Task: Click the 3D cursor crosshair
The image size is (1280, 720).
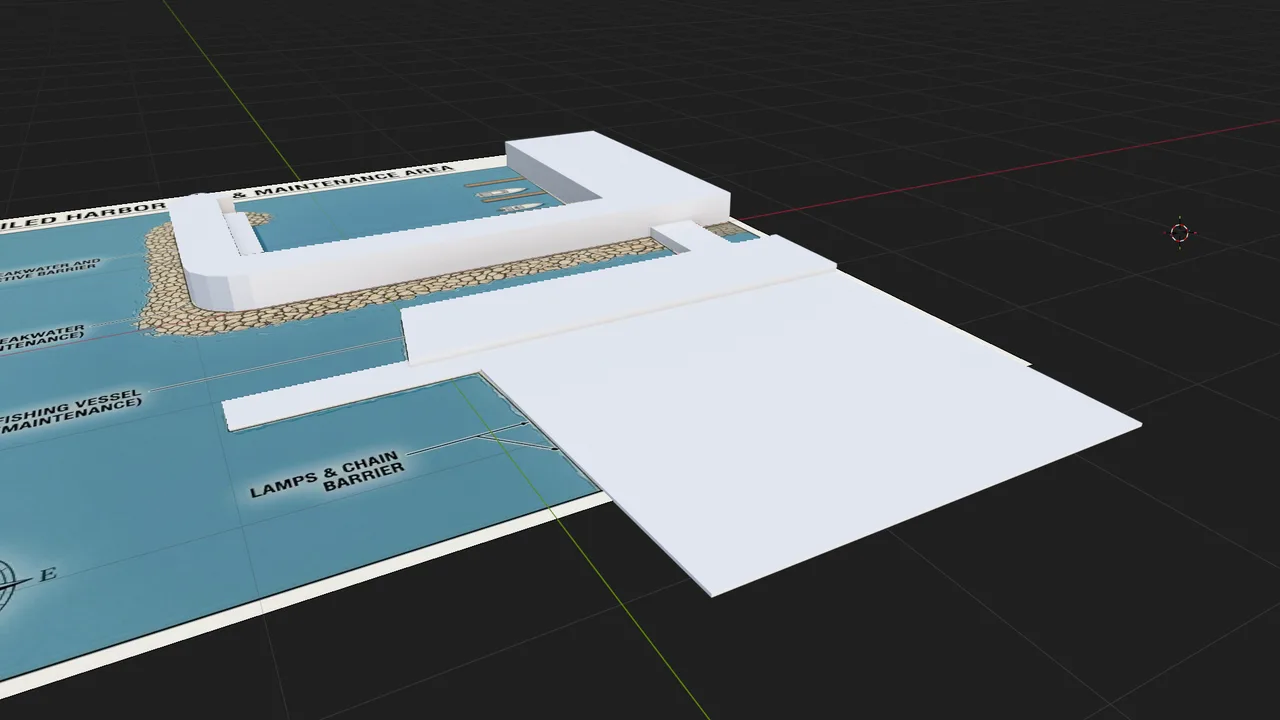Action: (1179, 233)
